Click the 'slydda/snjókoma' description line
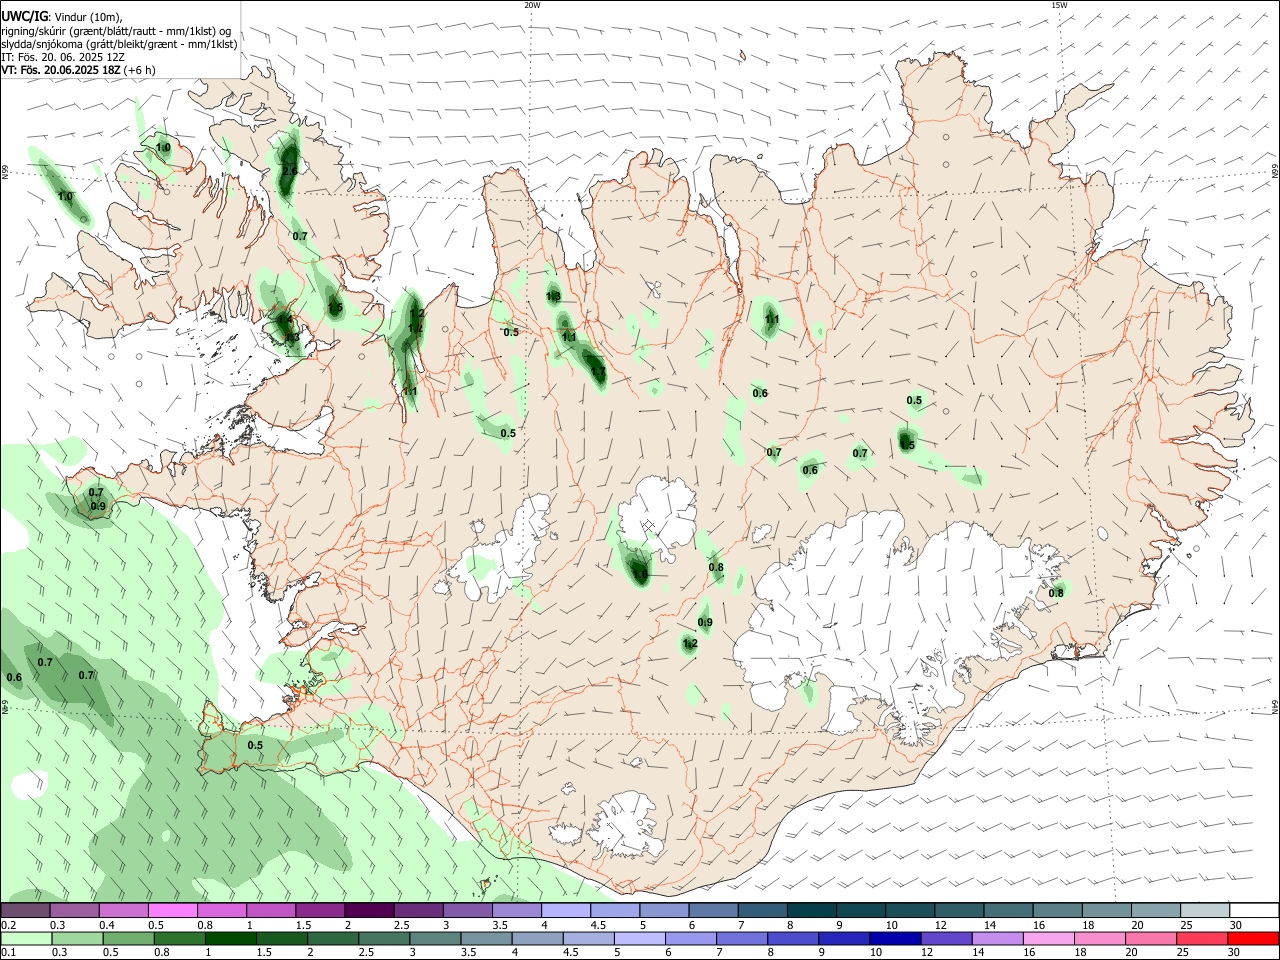 tap(119, 44)
